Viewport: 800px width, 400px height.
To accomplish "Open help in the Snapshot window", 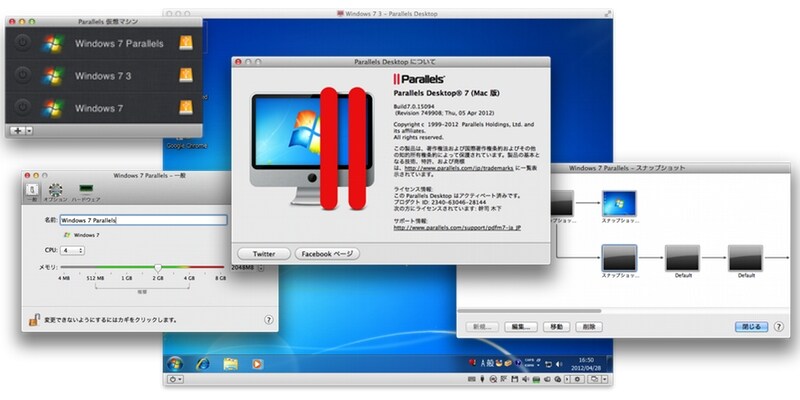I will pyautogui.click(x=779, y=327).
